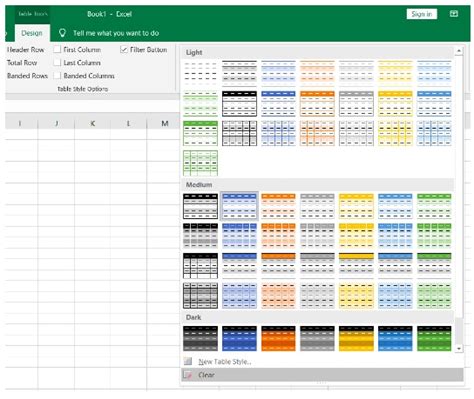474x399 pixels.
Task: Choose New Table Style option
Action: (x=225, y=362)
